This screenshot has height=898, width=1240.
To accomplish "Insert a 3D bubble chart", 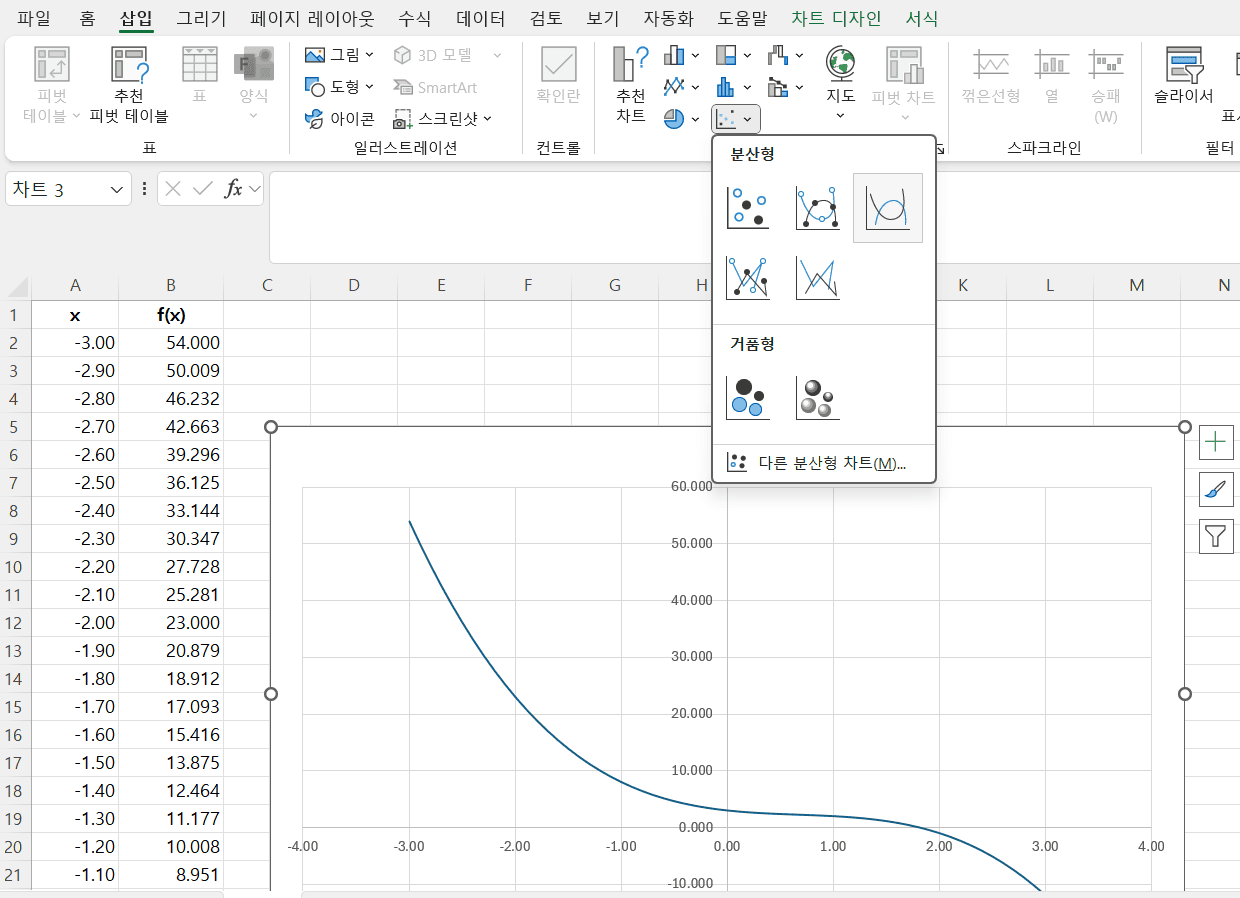I will click(817, 397).
